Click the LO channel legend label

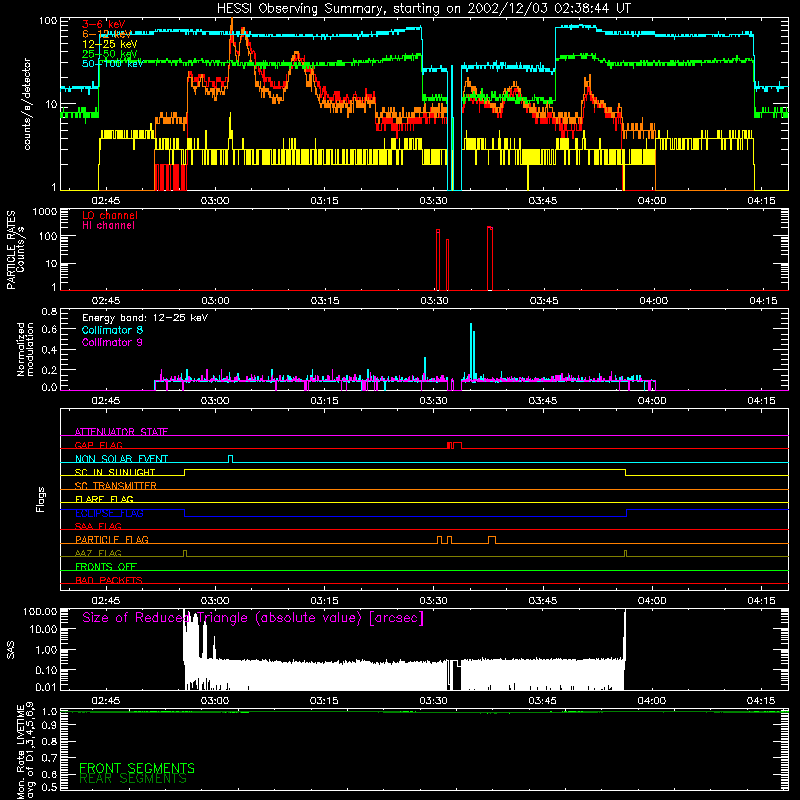110,215
